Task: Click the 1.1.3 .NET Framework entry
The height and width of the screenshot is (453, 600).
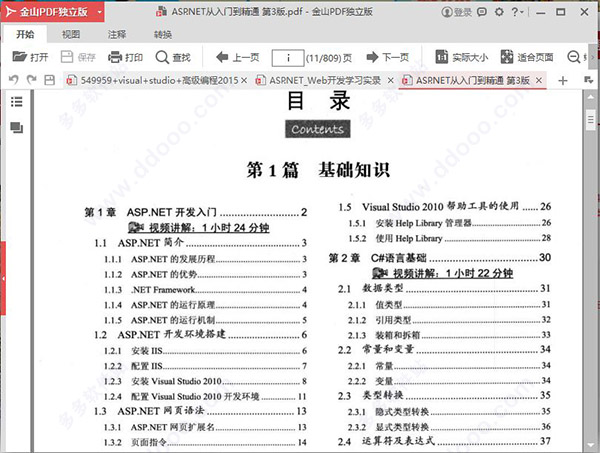Action: click(205, 290)
